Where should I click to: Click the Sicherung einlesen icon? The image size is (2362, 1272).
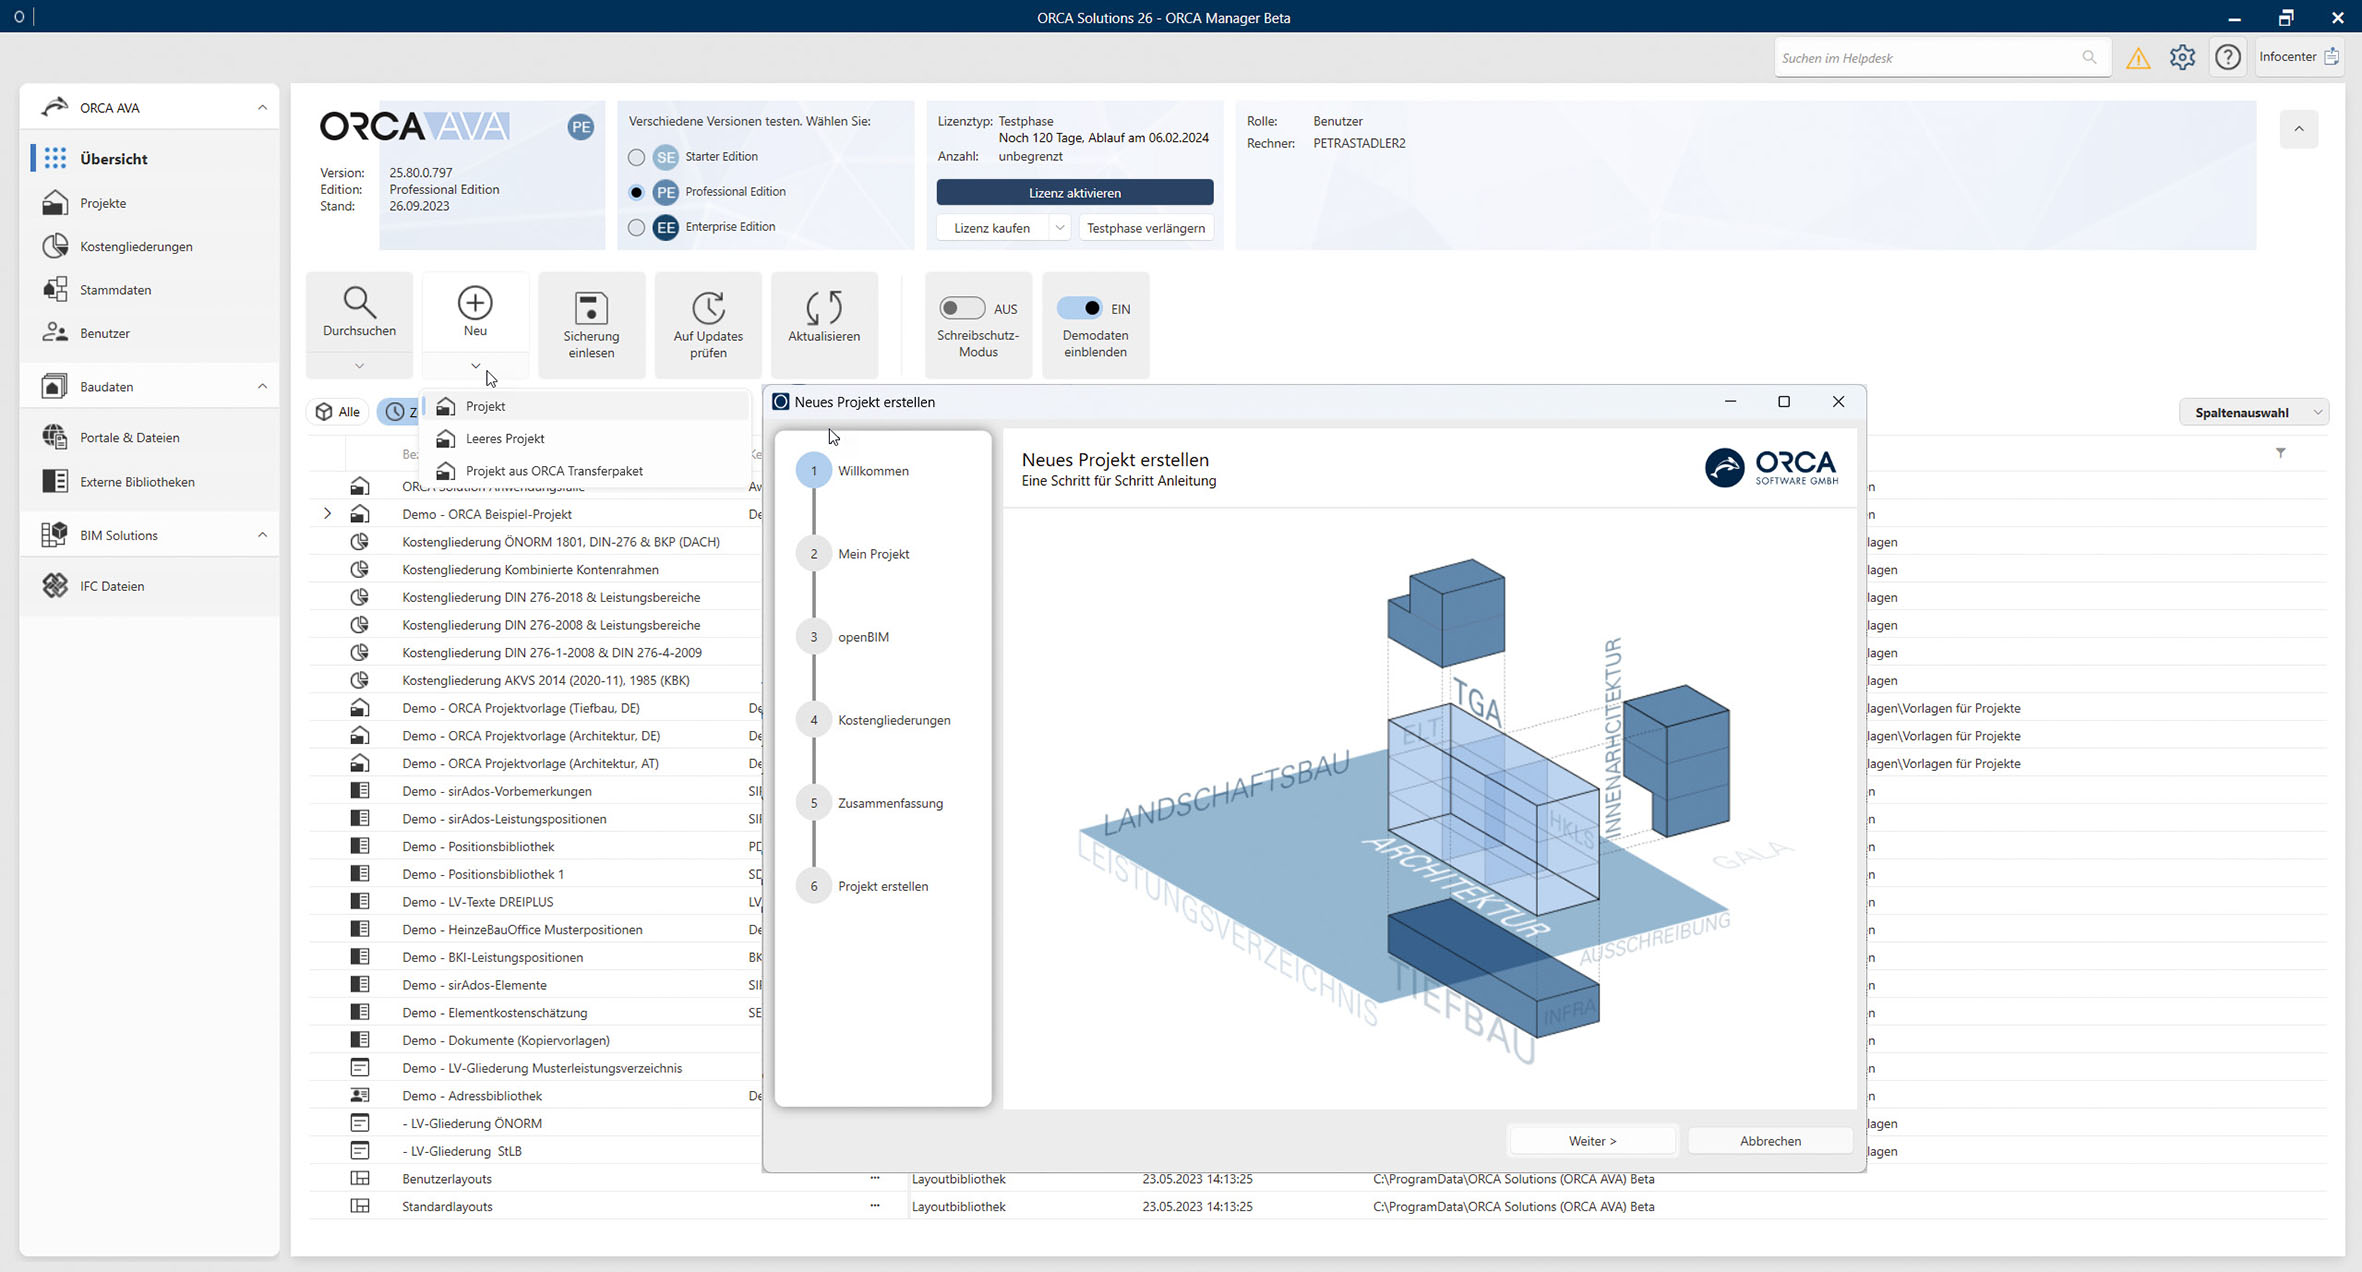click(x=591, y=308)
